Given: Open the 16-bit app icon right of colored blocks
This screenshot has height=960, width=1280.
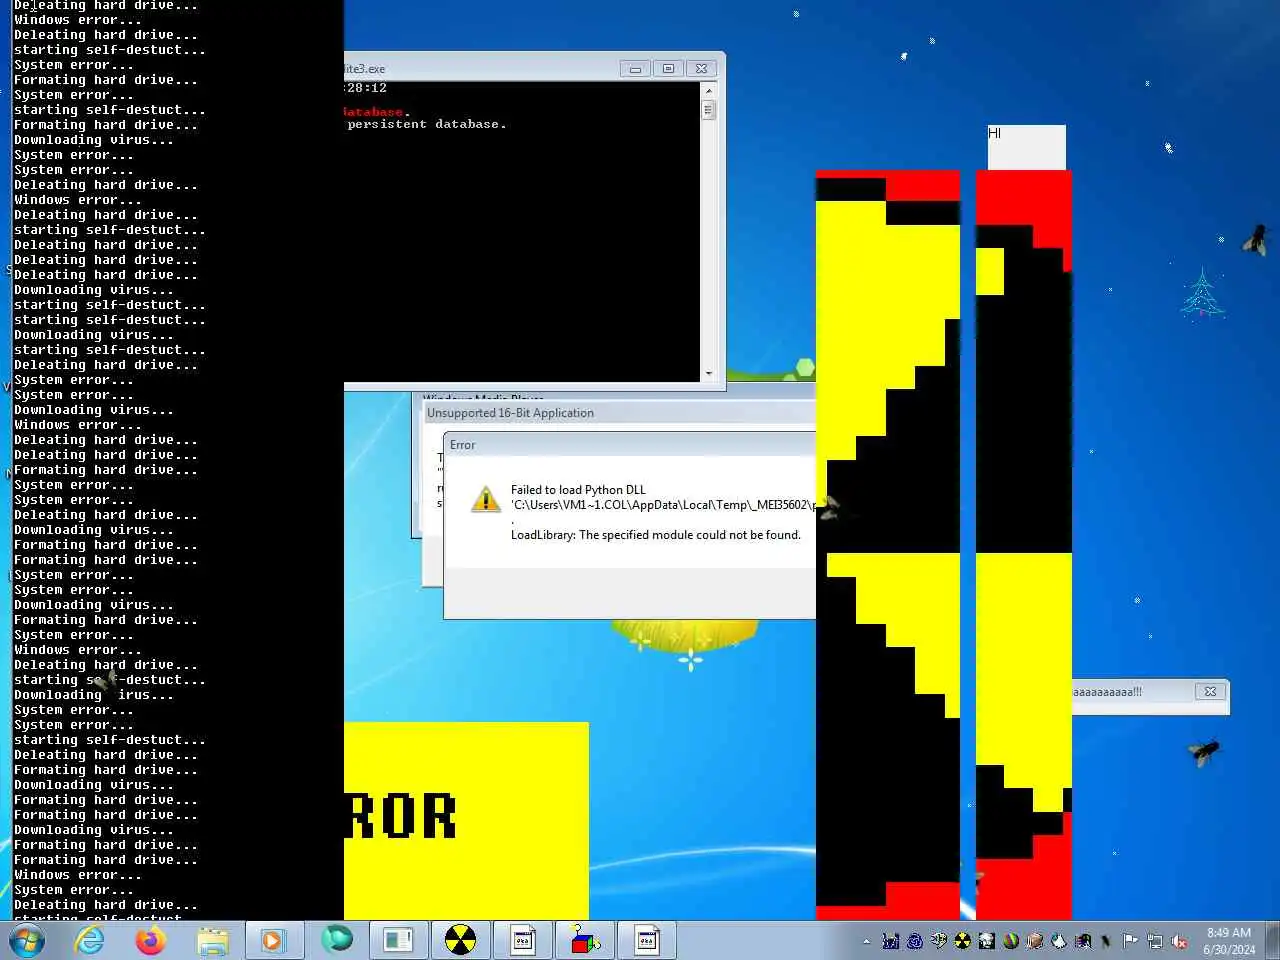Looking at the screenshot, I should coord(647,940).
